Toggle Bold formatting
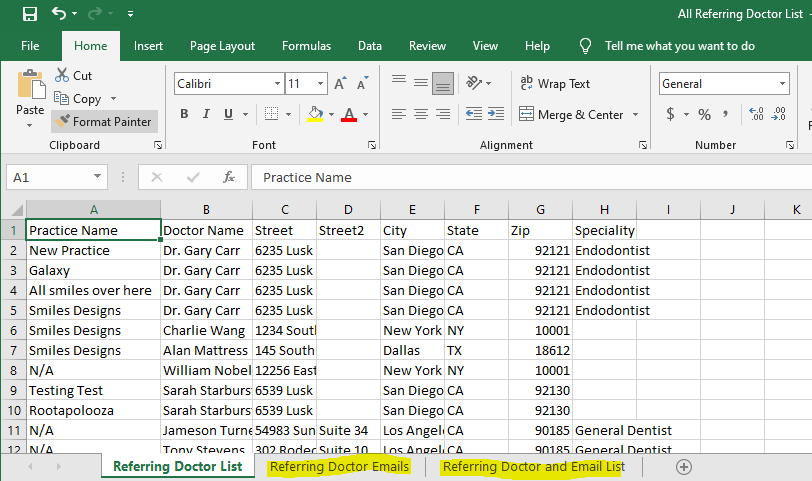This screenshot has width=812, height=481. tap(184, 114)
